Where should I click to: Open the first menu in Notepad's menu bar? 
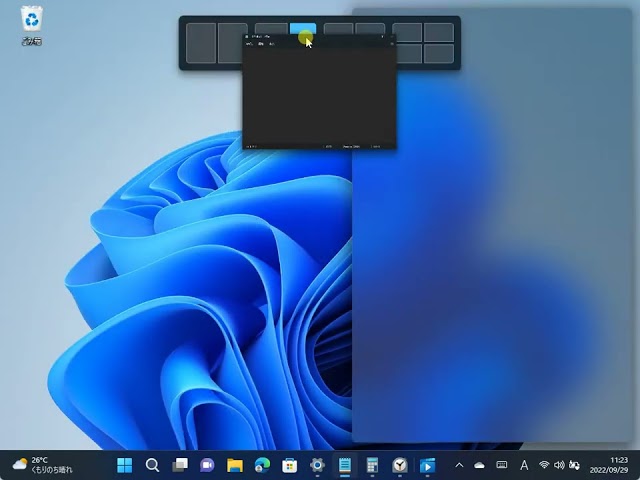tap(249, 45)
